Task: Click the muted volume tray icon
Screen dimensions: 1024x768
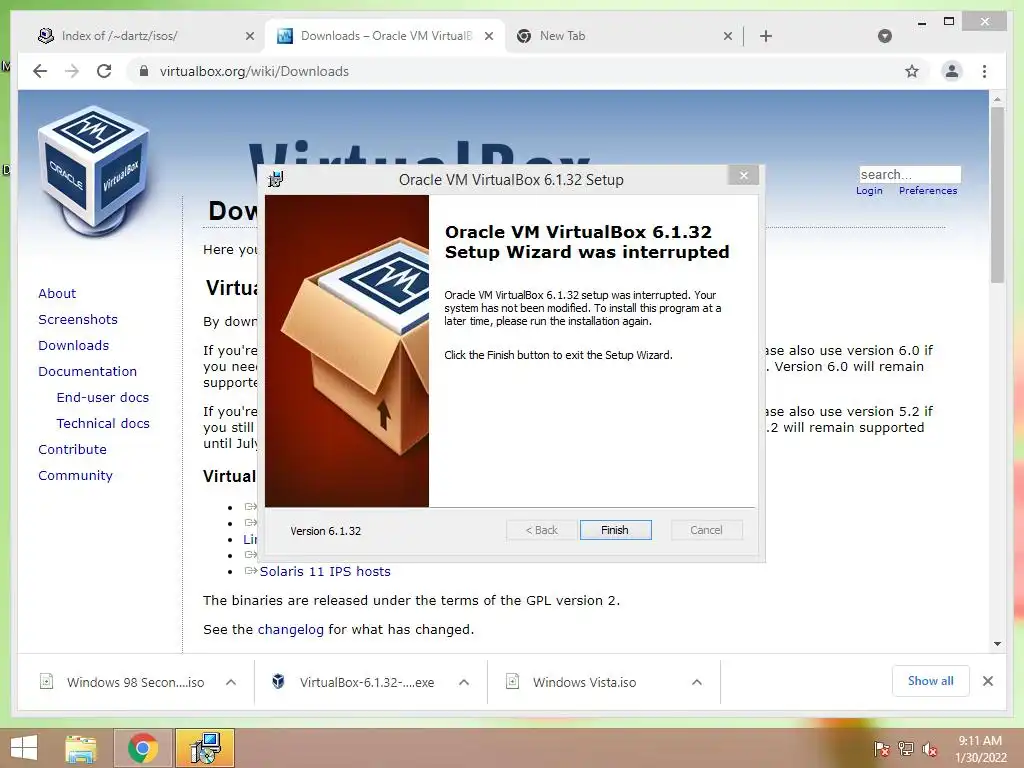Action: [x=930, y=749]
